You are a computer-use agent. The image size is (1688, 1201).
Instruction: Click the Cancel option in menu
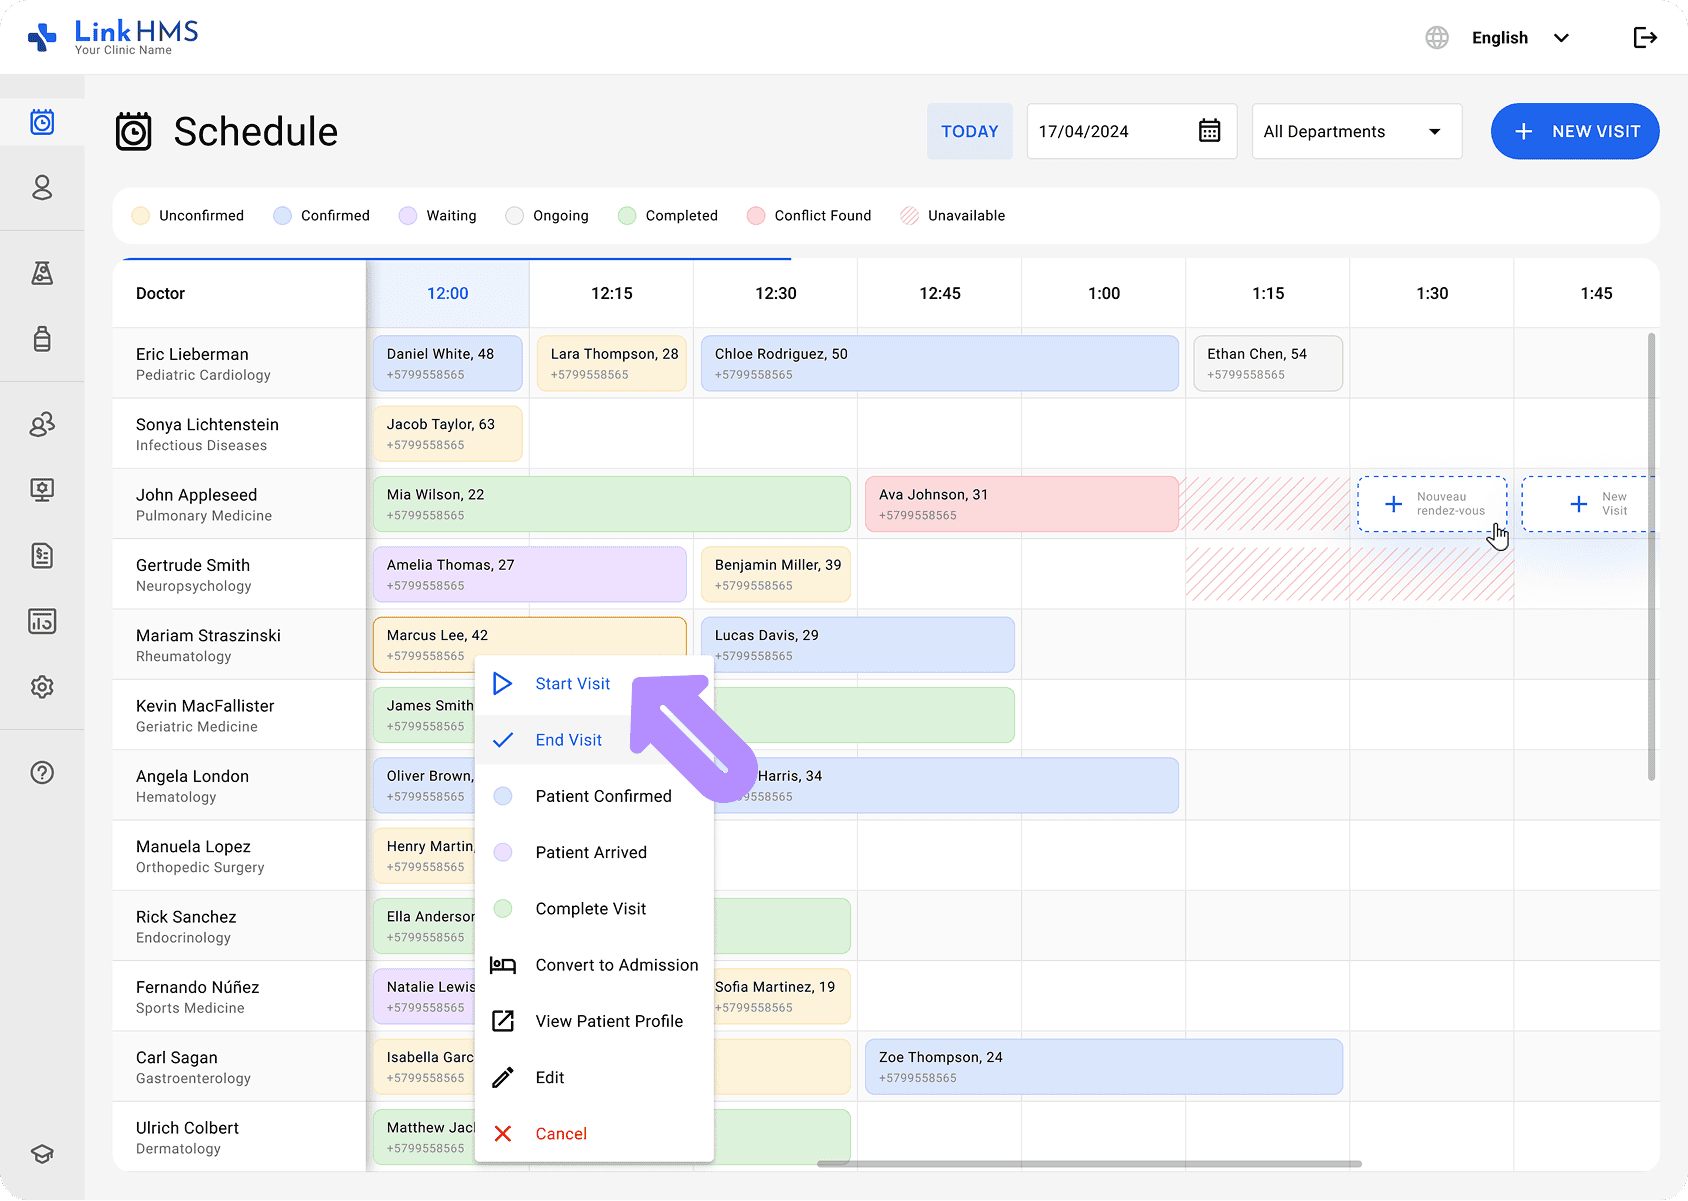[561, 1134]
